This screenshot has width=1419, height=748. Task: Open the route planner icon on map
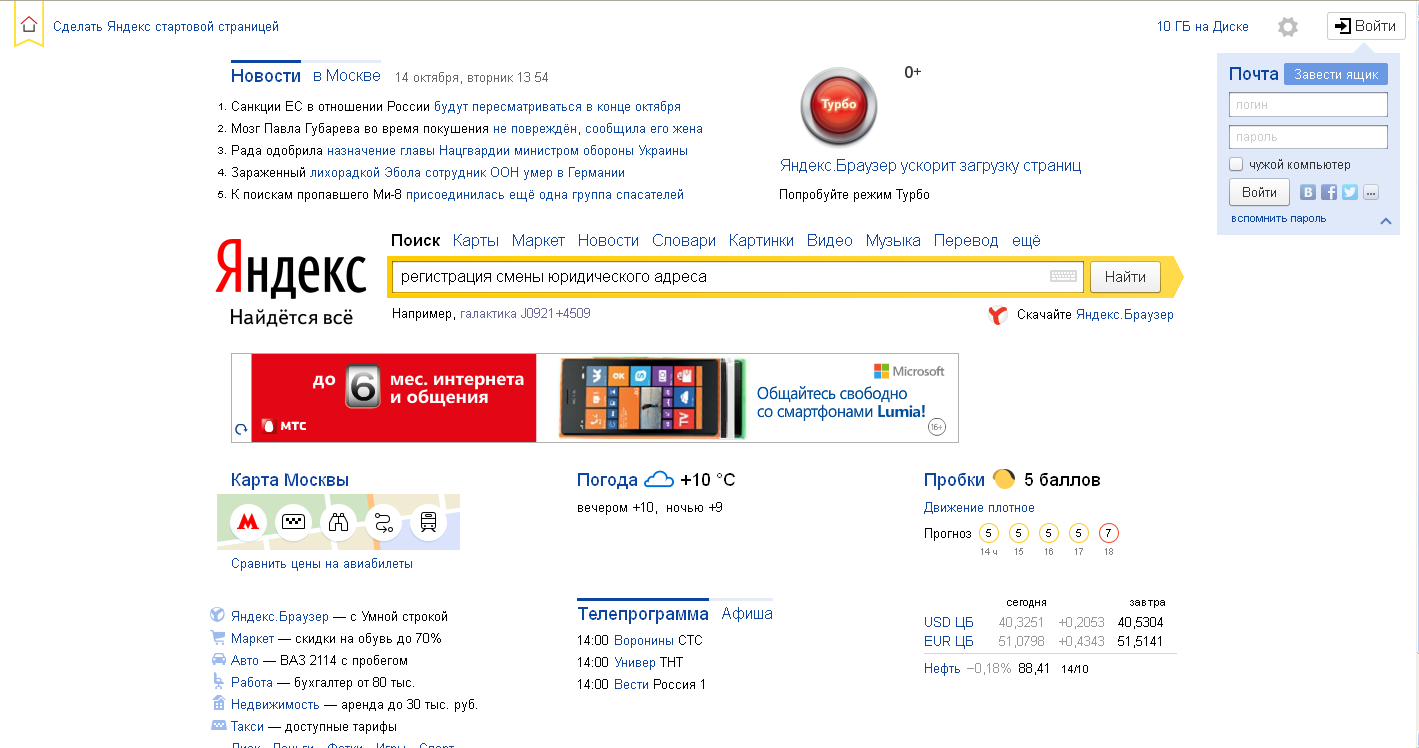(x=383, y=521)
